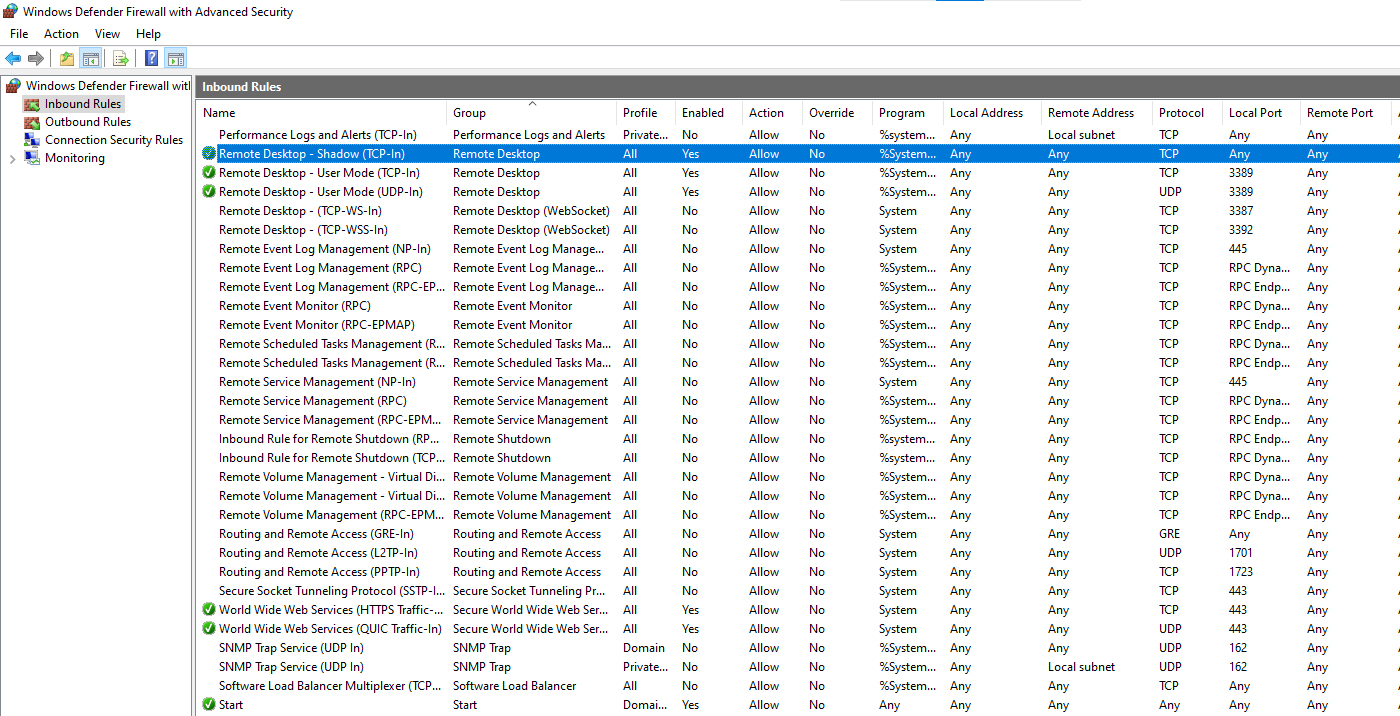
Task: Select the SNMP Trap Service Domain profile rule
Action: point(291,648)
